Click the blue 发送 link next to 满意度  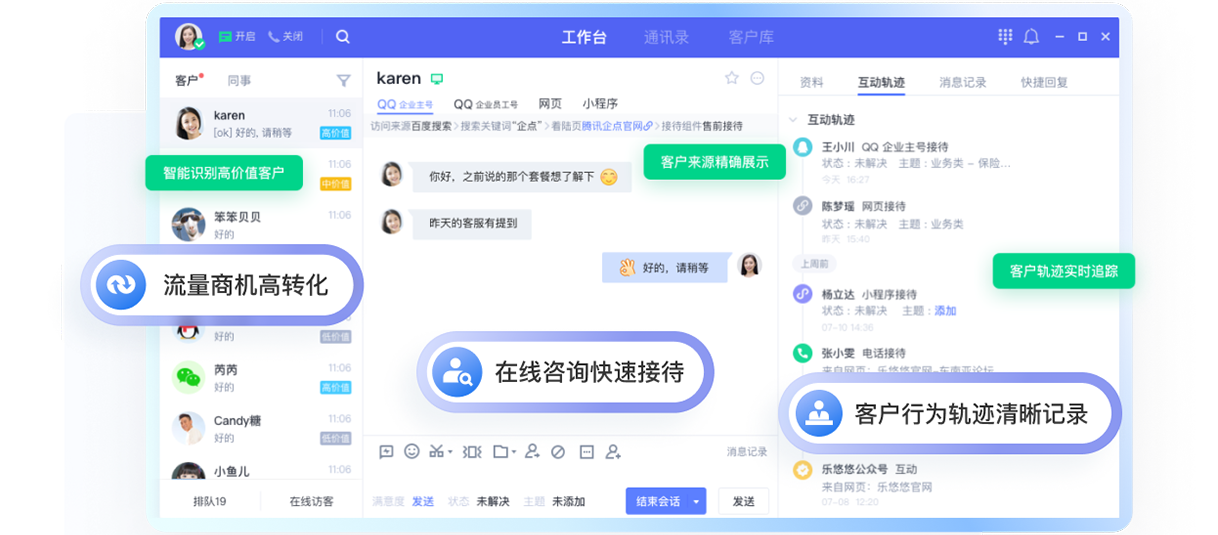pyautogui.click(x=423, y=502)
